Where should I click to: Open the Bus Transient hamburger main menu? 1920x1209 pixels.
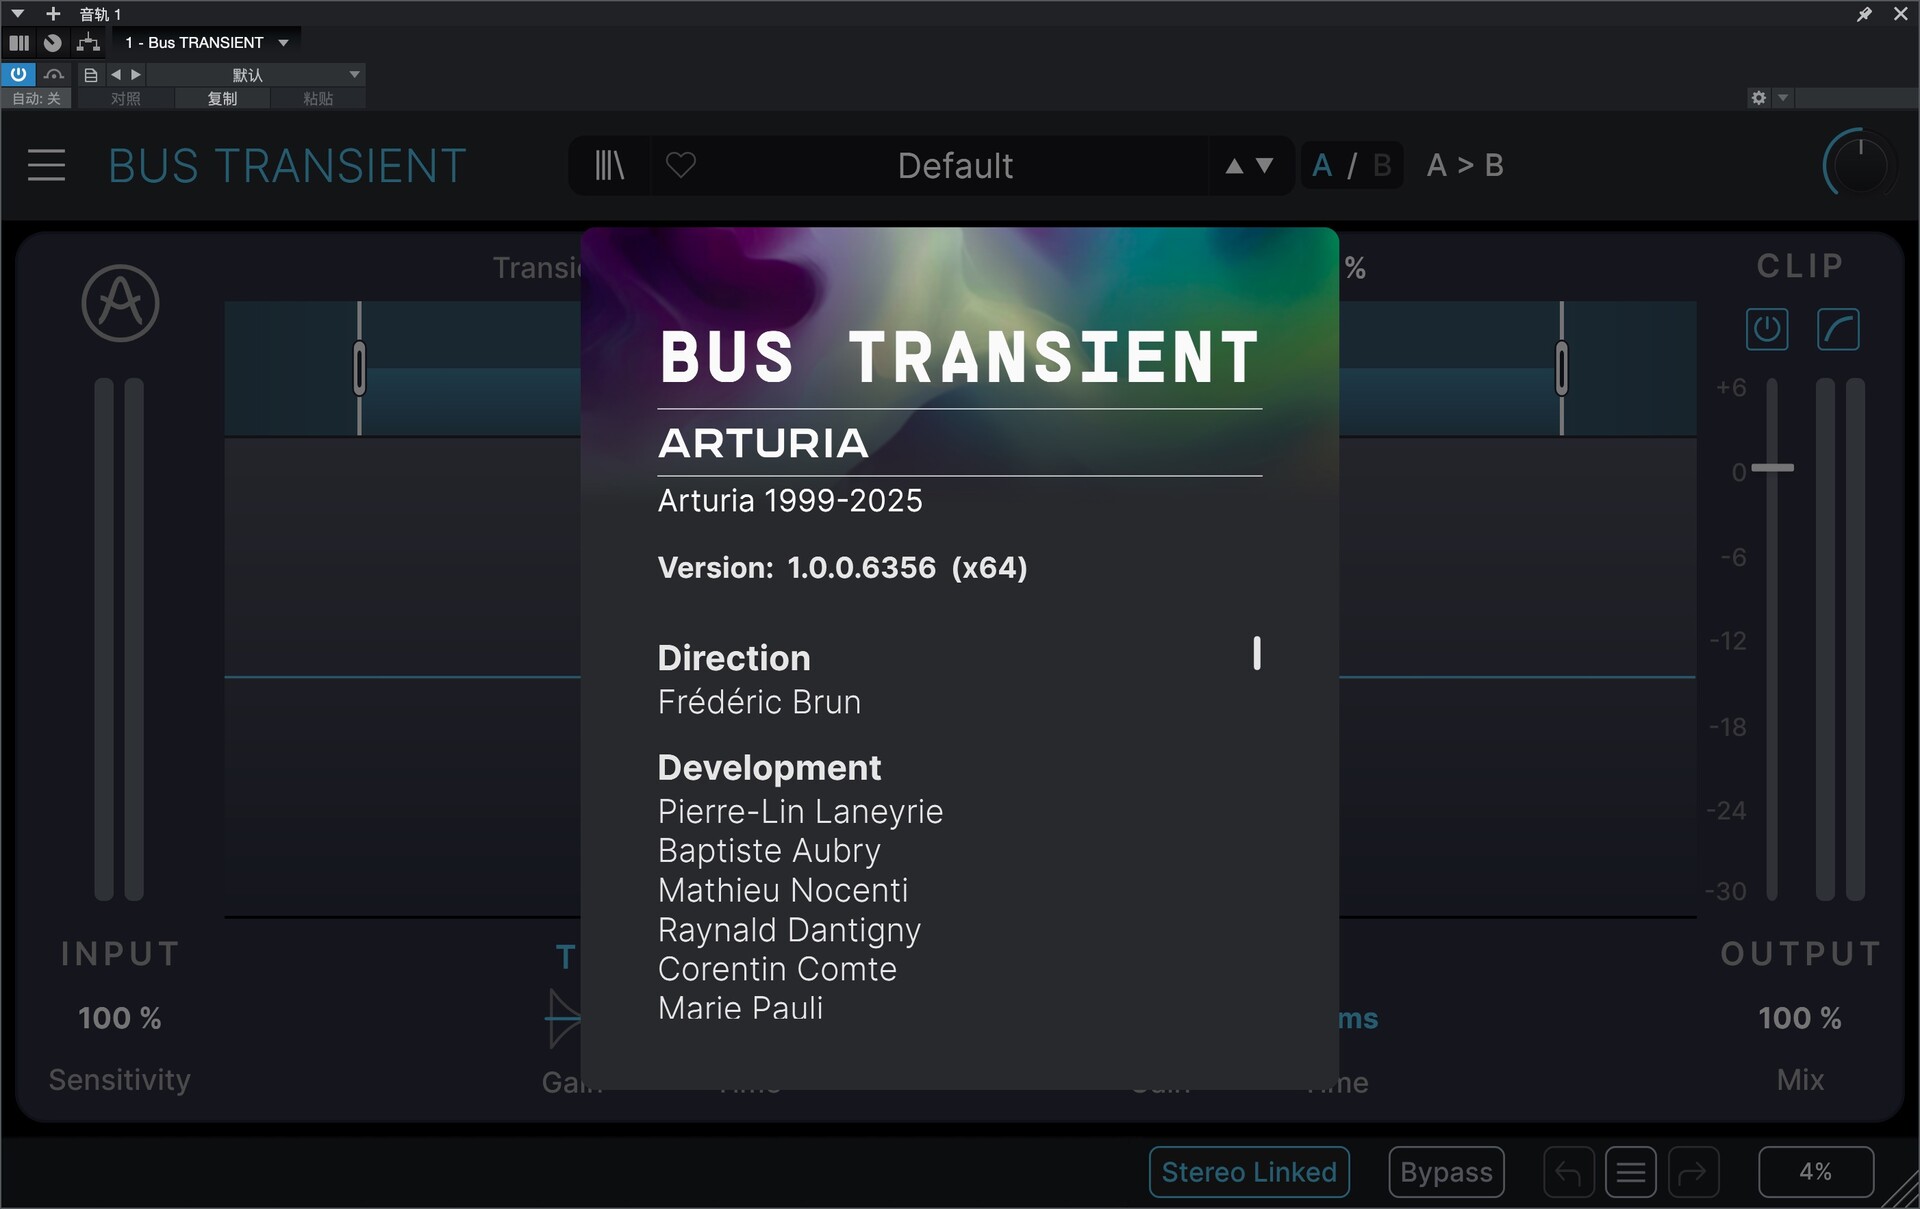tap(46, 165)
